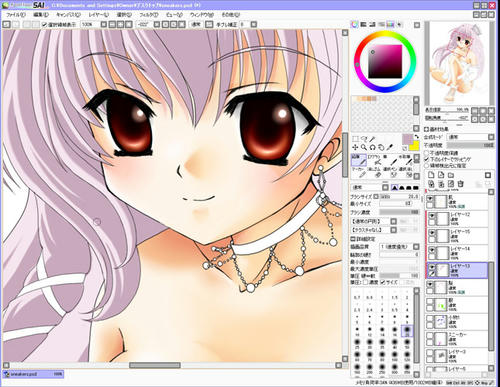Select the magic wand tool
The height and width of the screenshot is (387, 500).
(373, 139)
